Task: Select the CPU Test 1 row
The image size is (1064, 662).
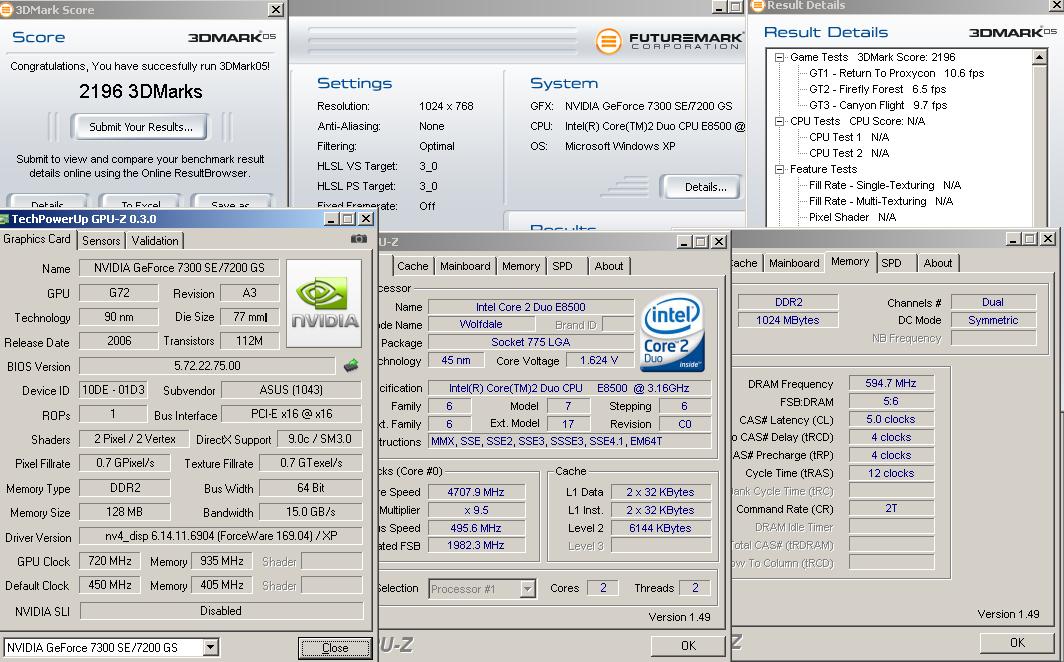Action: 849,137
